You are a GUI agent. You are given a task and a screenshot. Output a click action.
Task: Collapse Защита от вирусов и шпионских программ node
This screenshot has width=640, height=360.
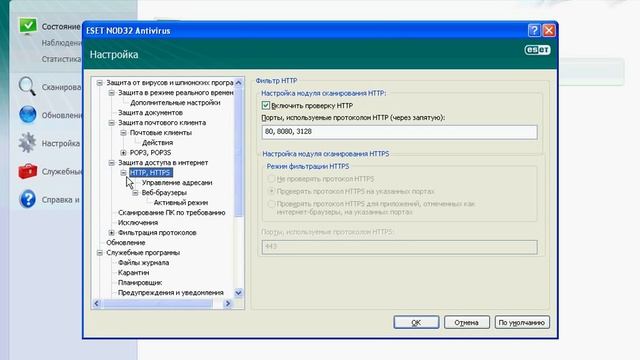tap(100, 83)
